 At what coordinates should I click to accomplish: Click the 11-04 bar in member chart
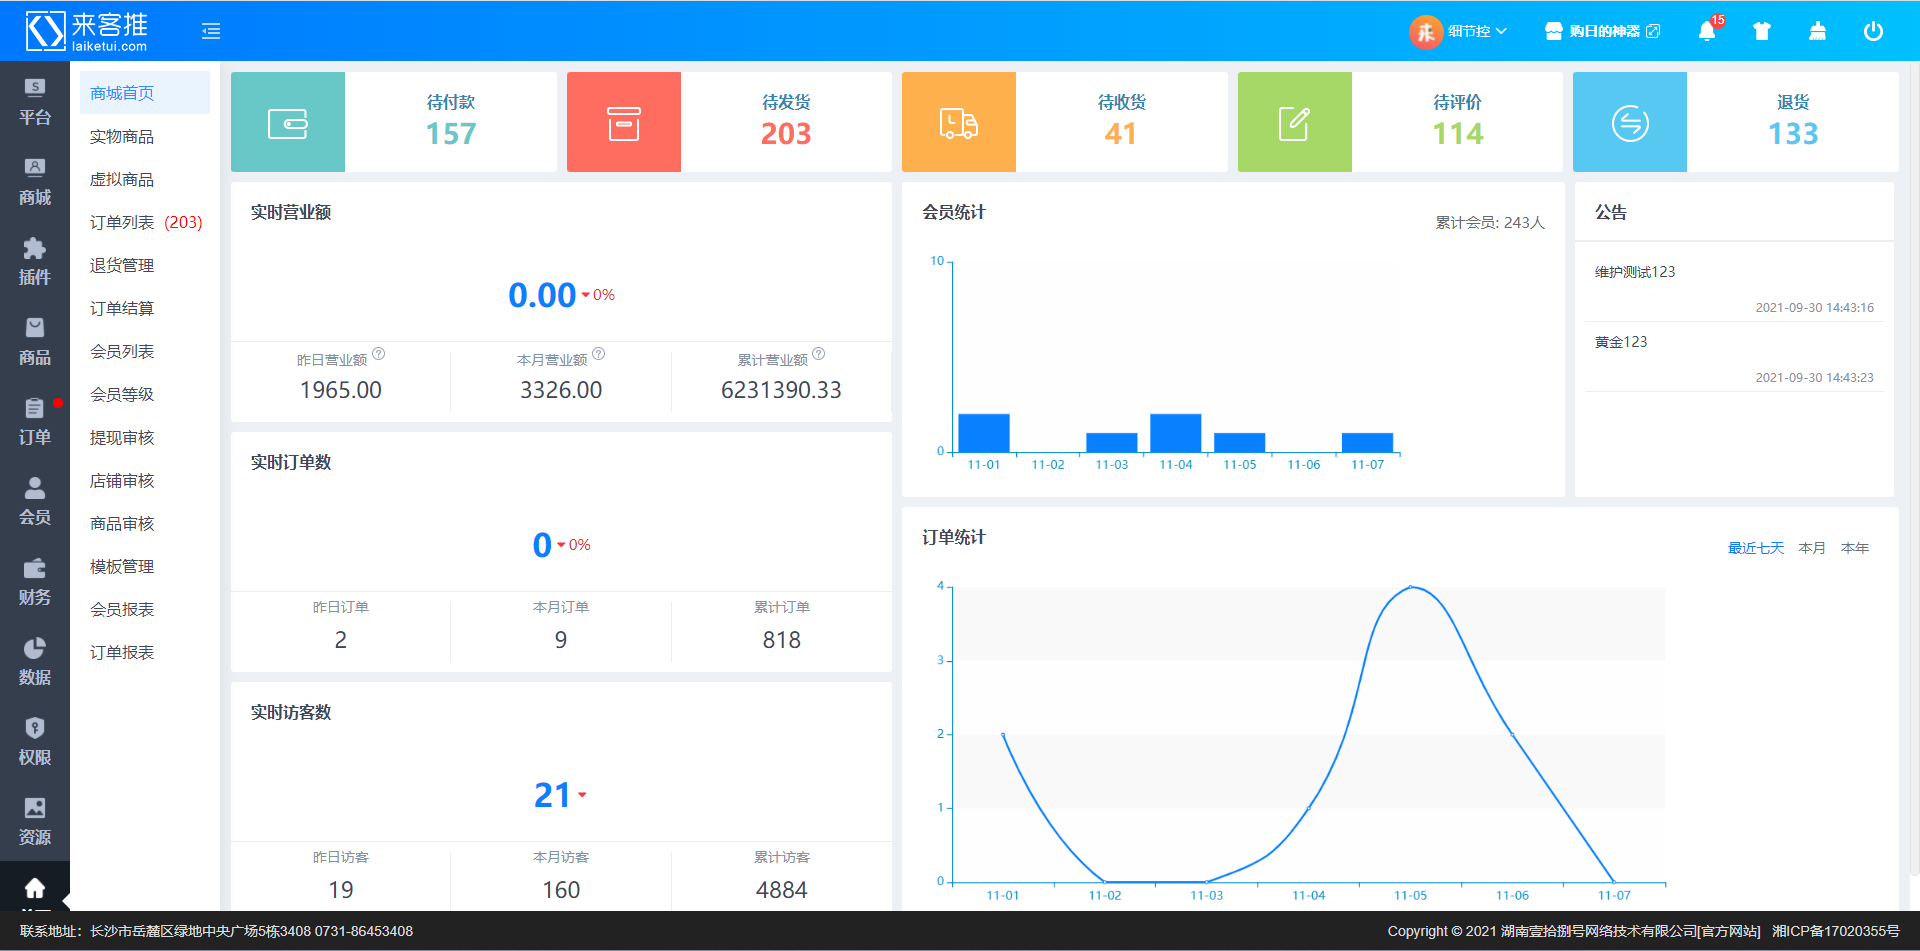click(x=1176, y=433)
